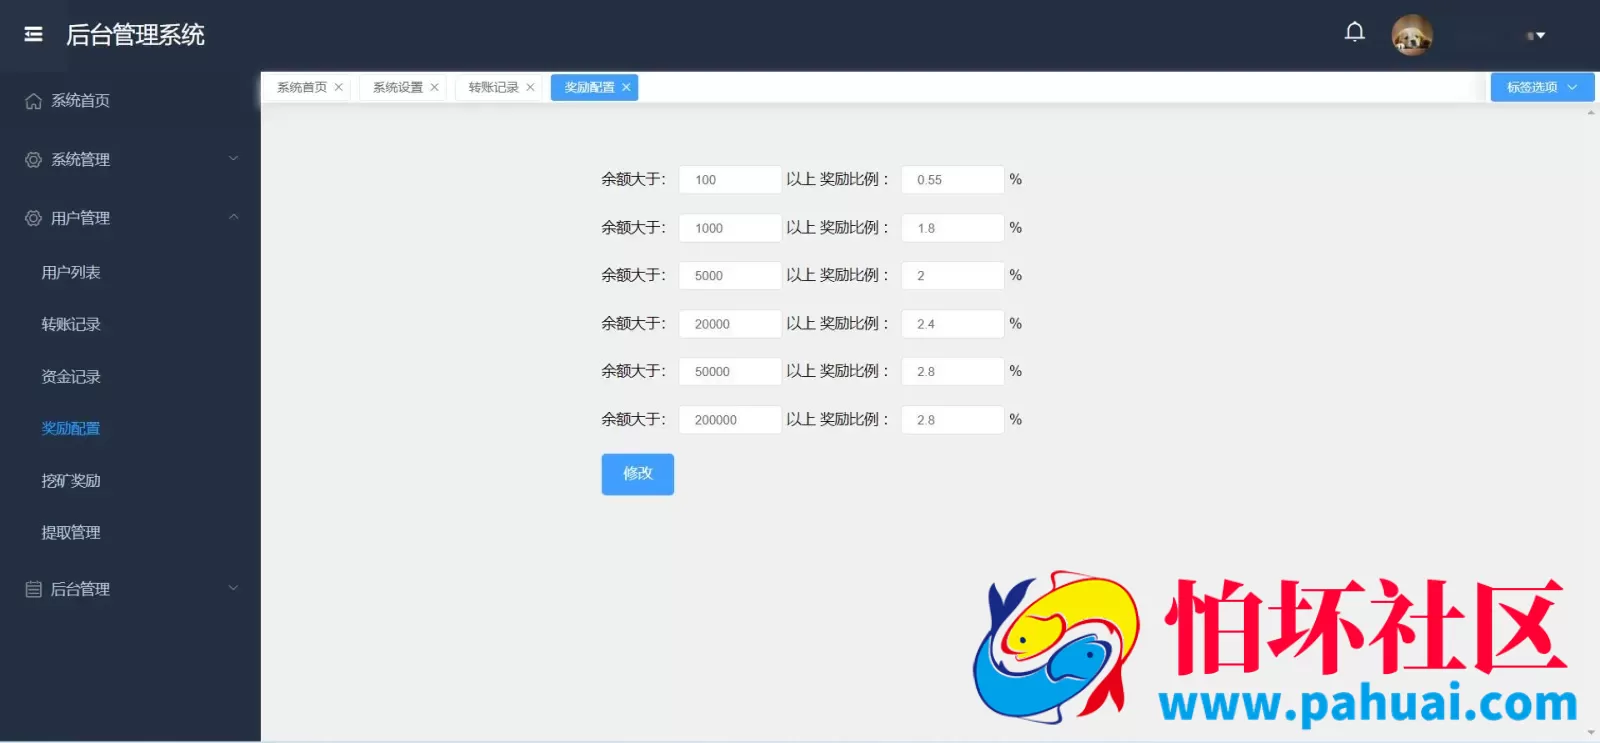Close the 系统设置 tab
The width and height of the screenshot is (1600, 743).
(x=434, y=87)
